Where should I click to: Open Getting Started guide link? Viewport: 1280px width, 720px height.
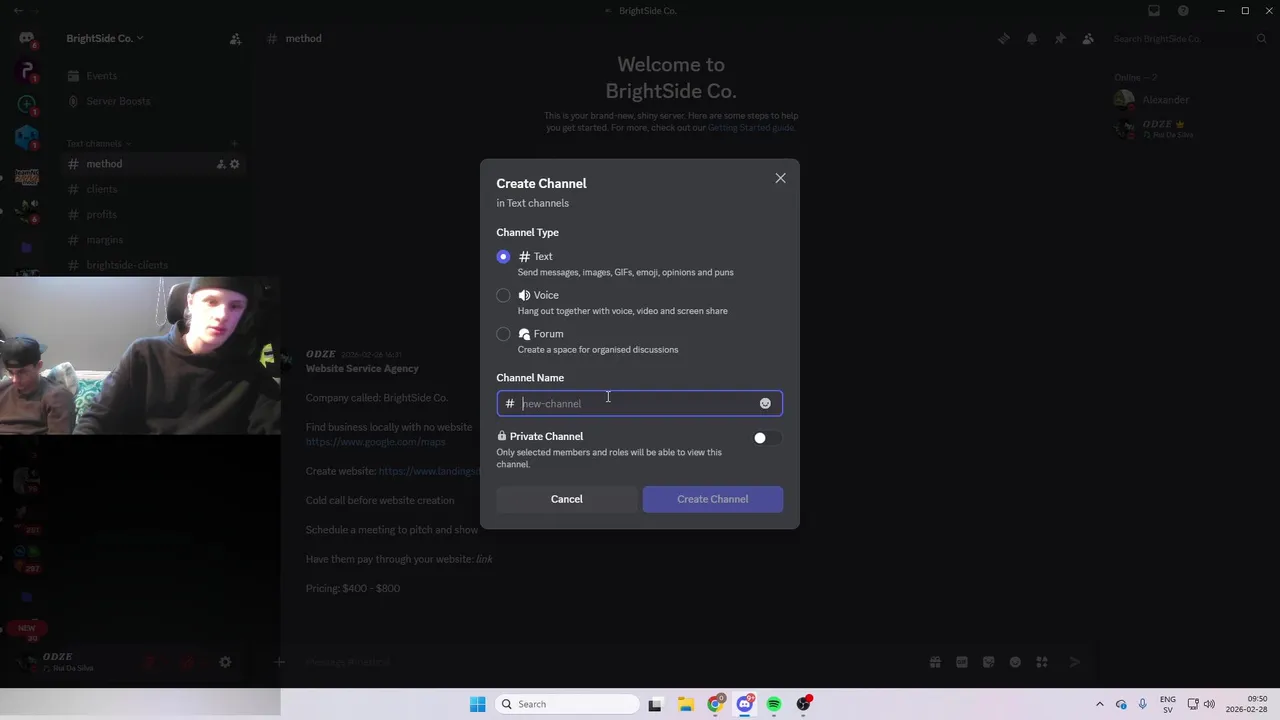pyautogui.click(x=750, y=128)
